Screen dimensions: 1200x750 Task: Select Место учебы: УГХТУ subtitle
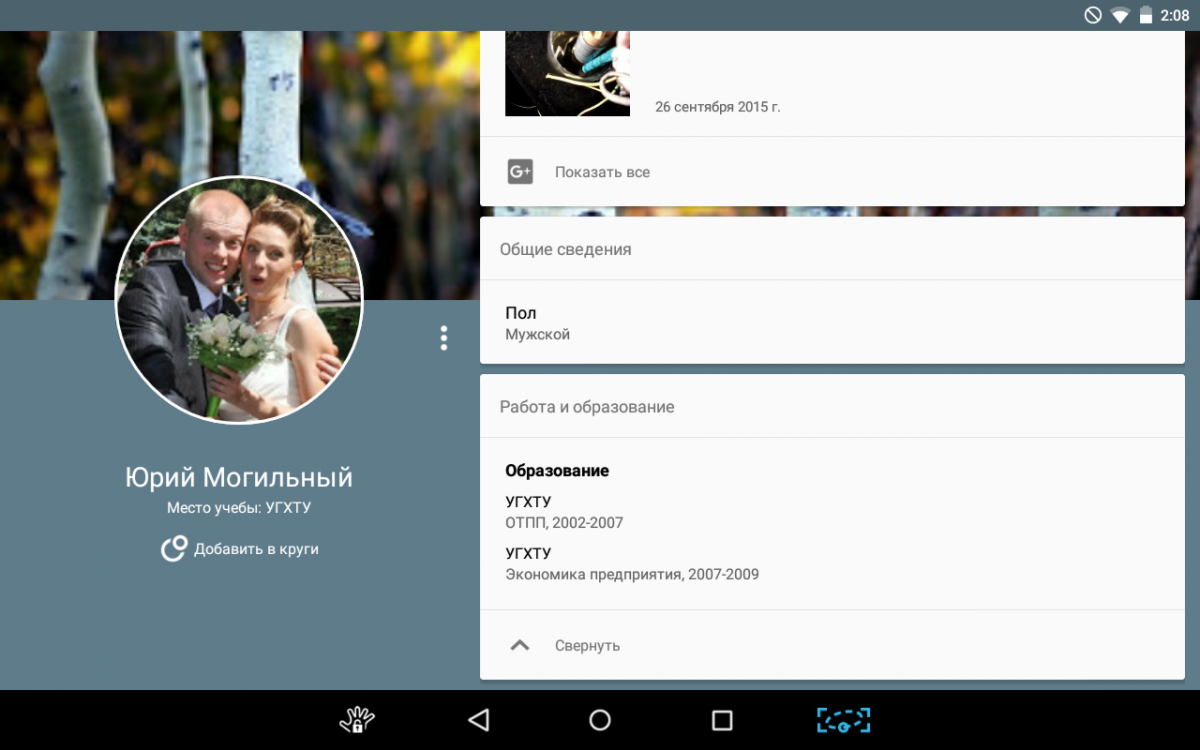pos(239,508)
